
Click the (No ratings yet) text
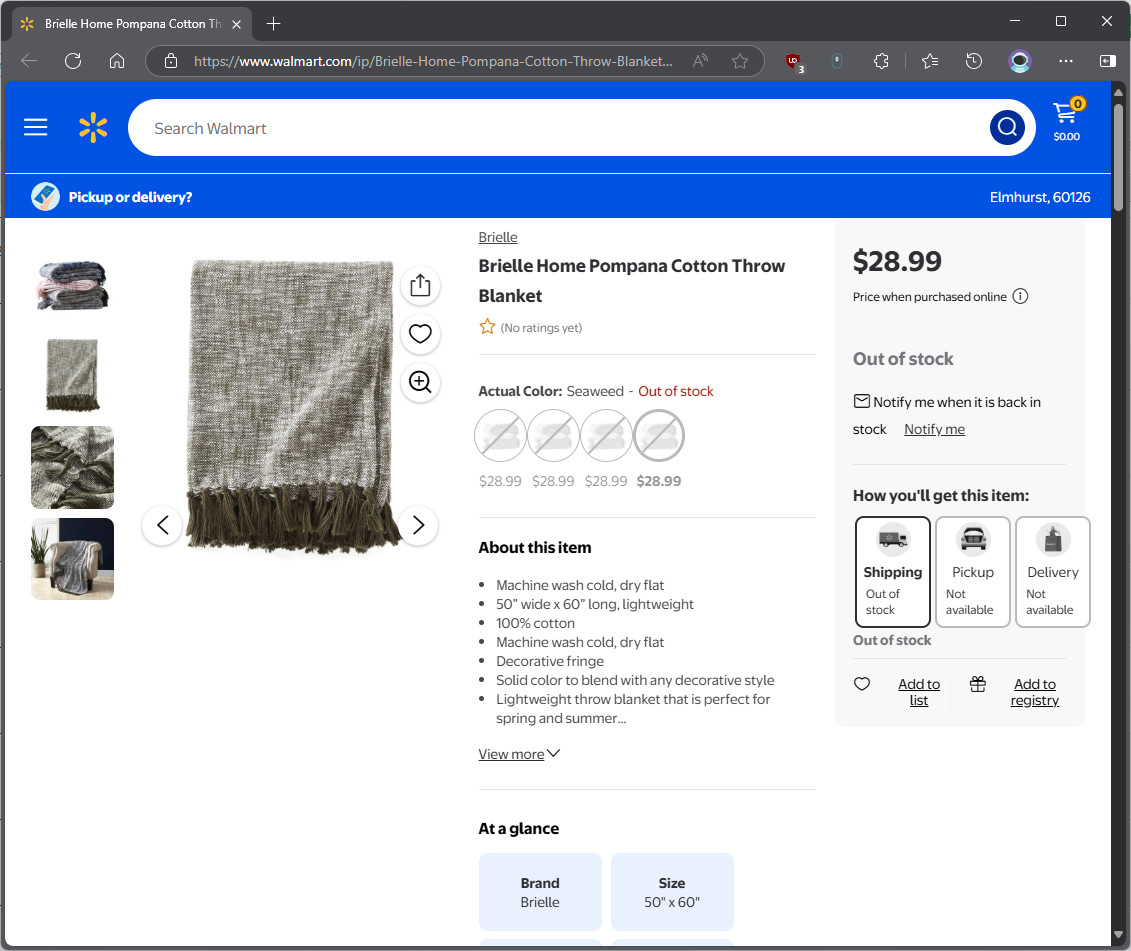(541, 328)
